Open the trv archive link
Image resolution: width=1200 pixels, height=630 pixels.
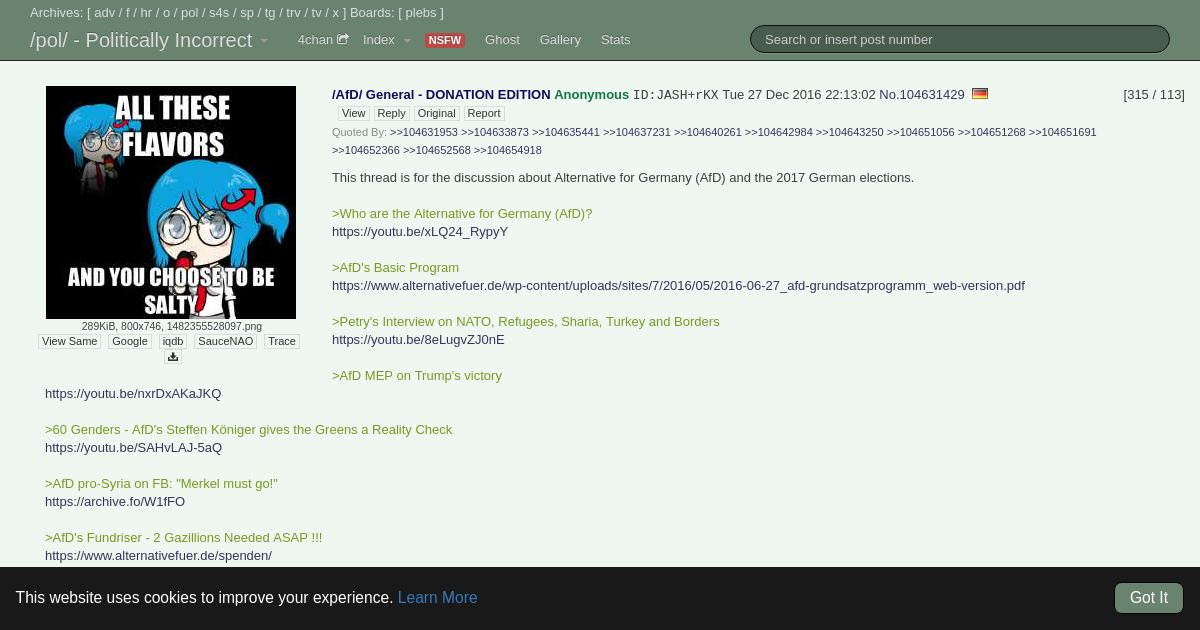point(294,13)
